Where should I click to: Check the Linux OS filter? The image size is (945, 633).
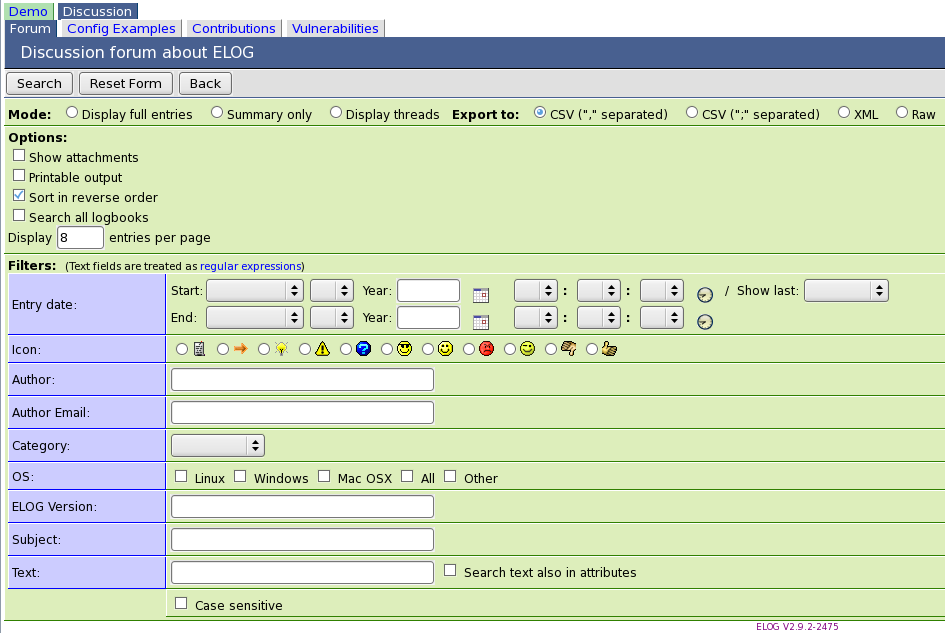click(181, 476)
